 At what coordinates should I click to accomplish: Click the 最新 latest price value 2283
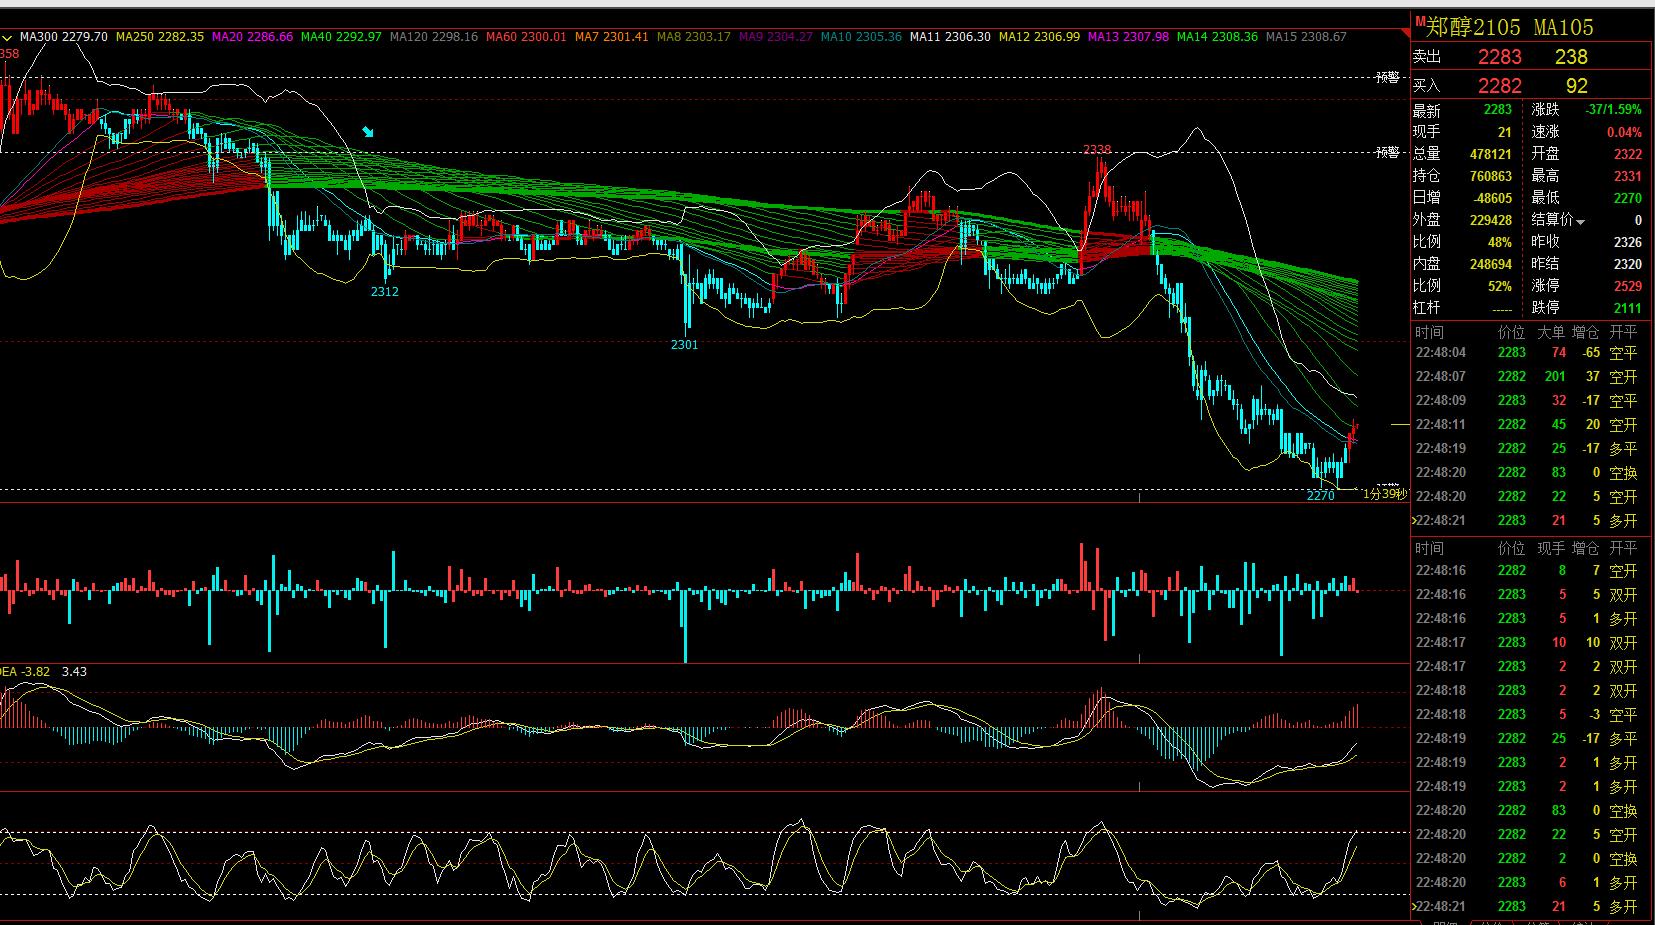1498,110
